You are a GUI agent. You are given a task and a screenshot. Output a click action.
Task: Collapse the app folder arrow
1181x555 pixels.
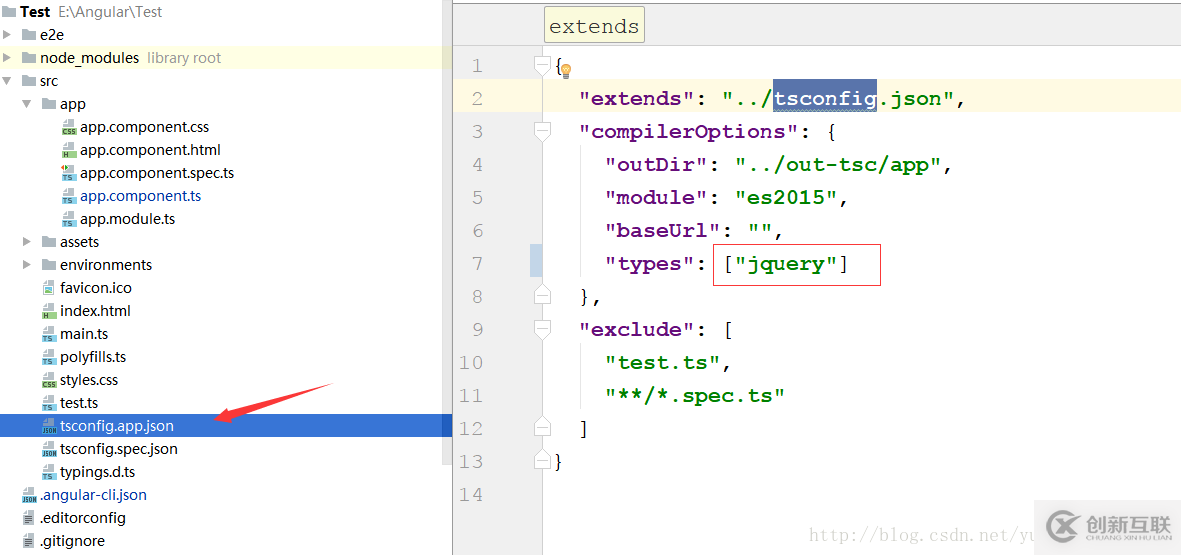[26, 104]
